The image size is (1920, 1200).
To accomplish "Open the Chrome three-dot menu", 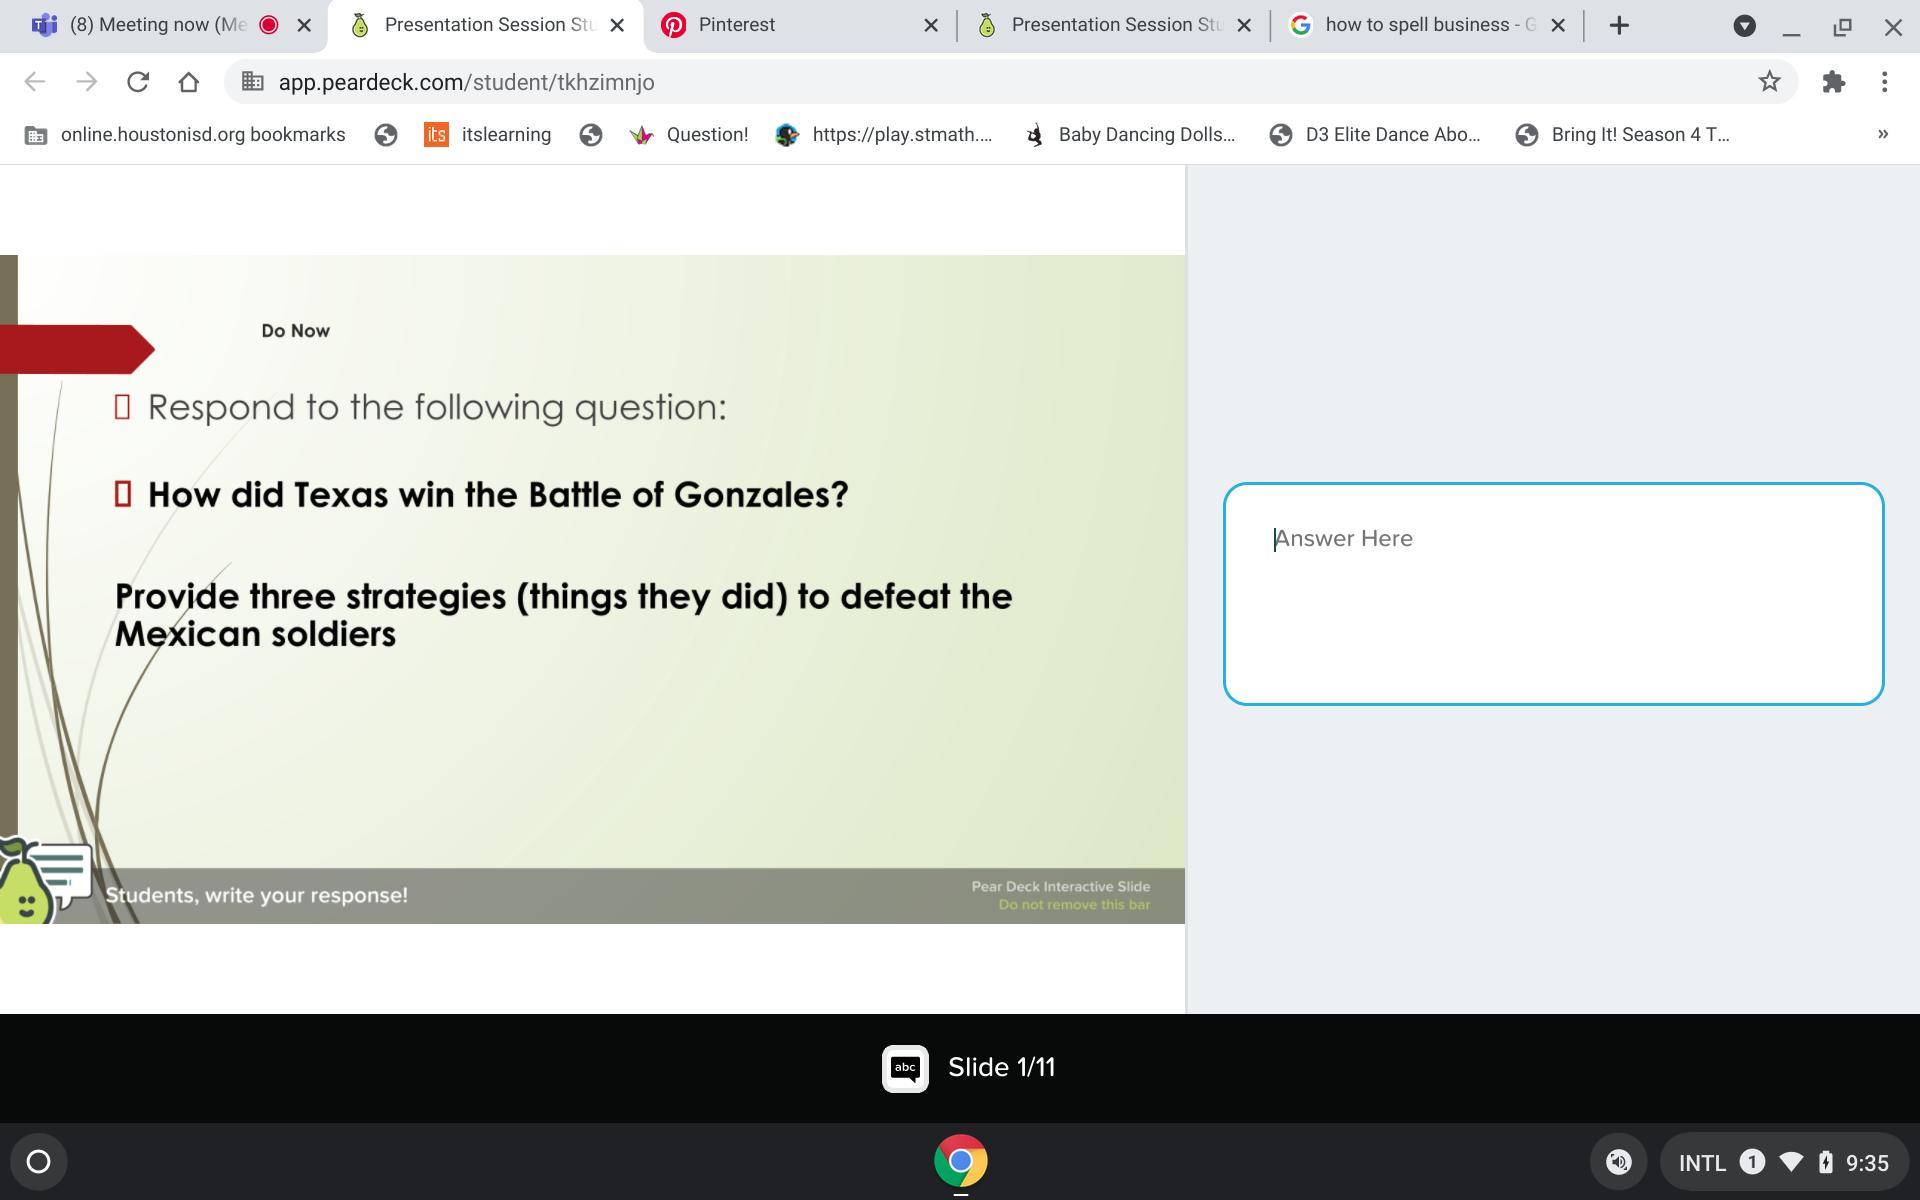I will point(1884,82).
